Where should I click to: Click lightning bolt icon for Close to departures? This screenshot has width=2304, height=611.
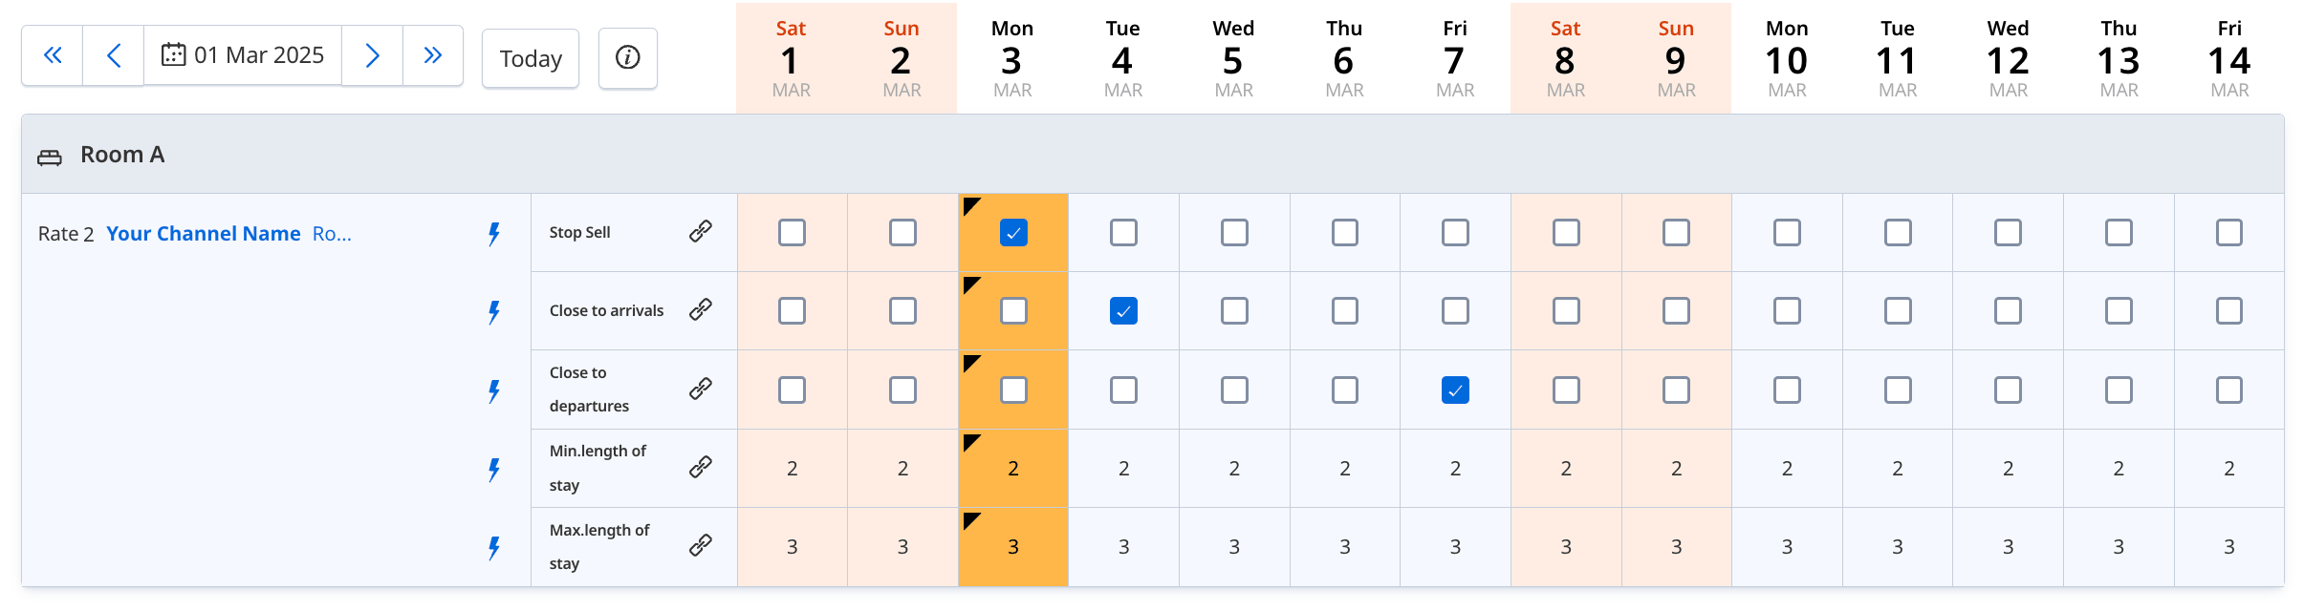point(494,391)
